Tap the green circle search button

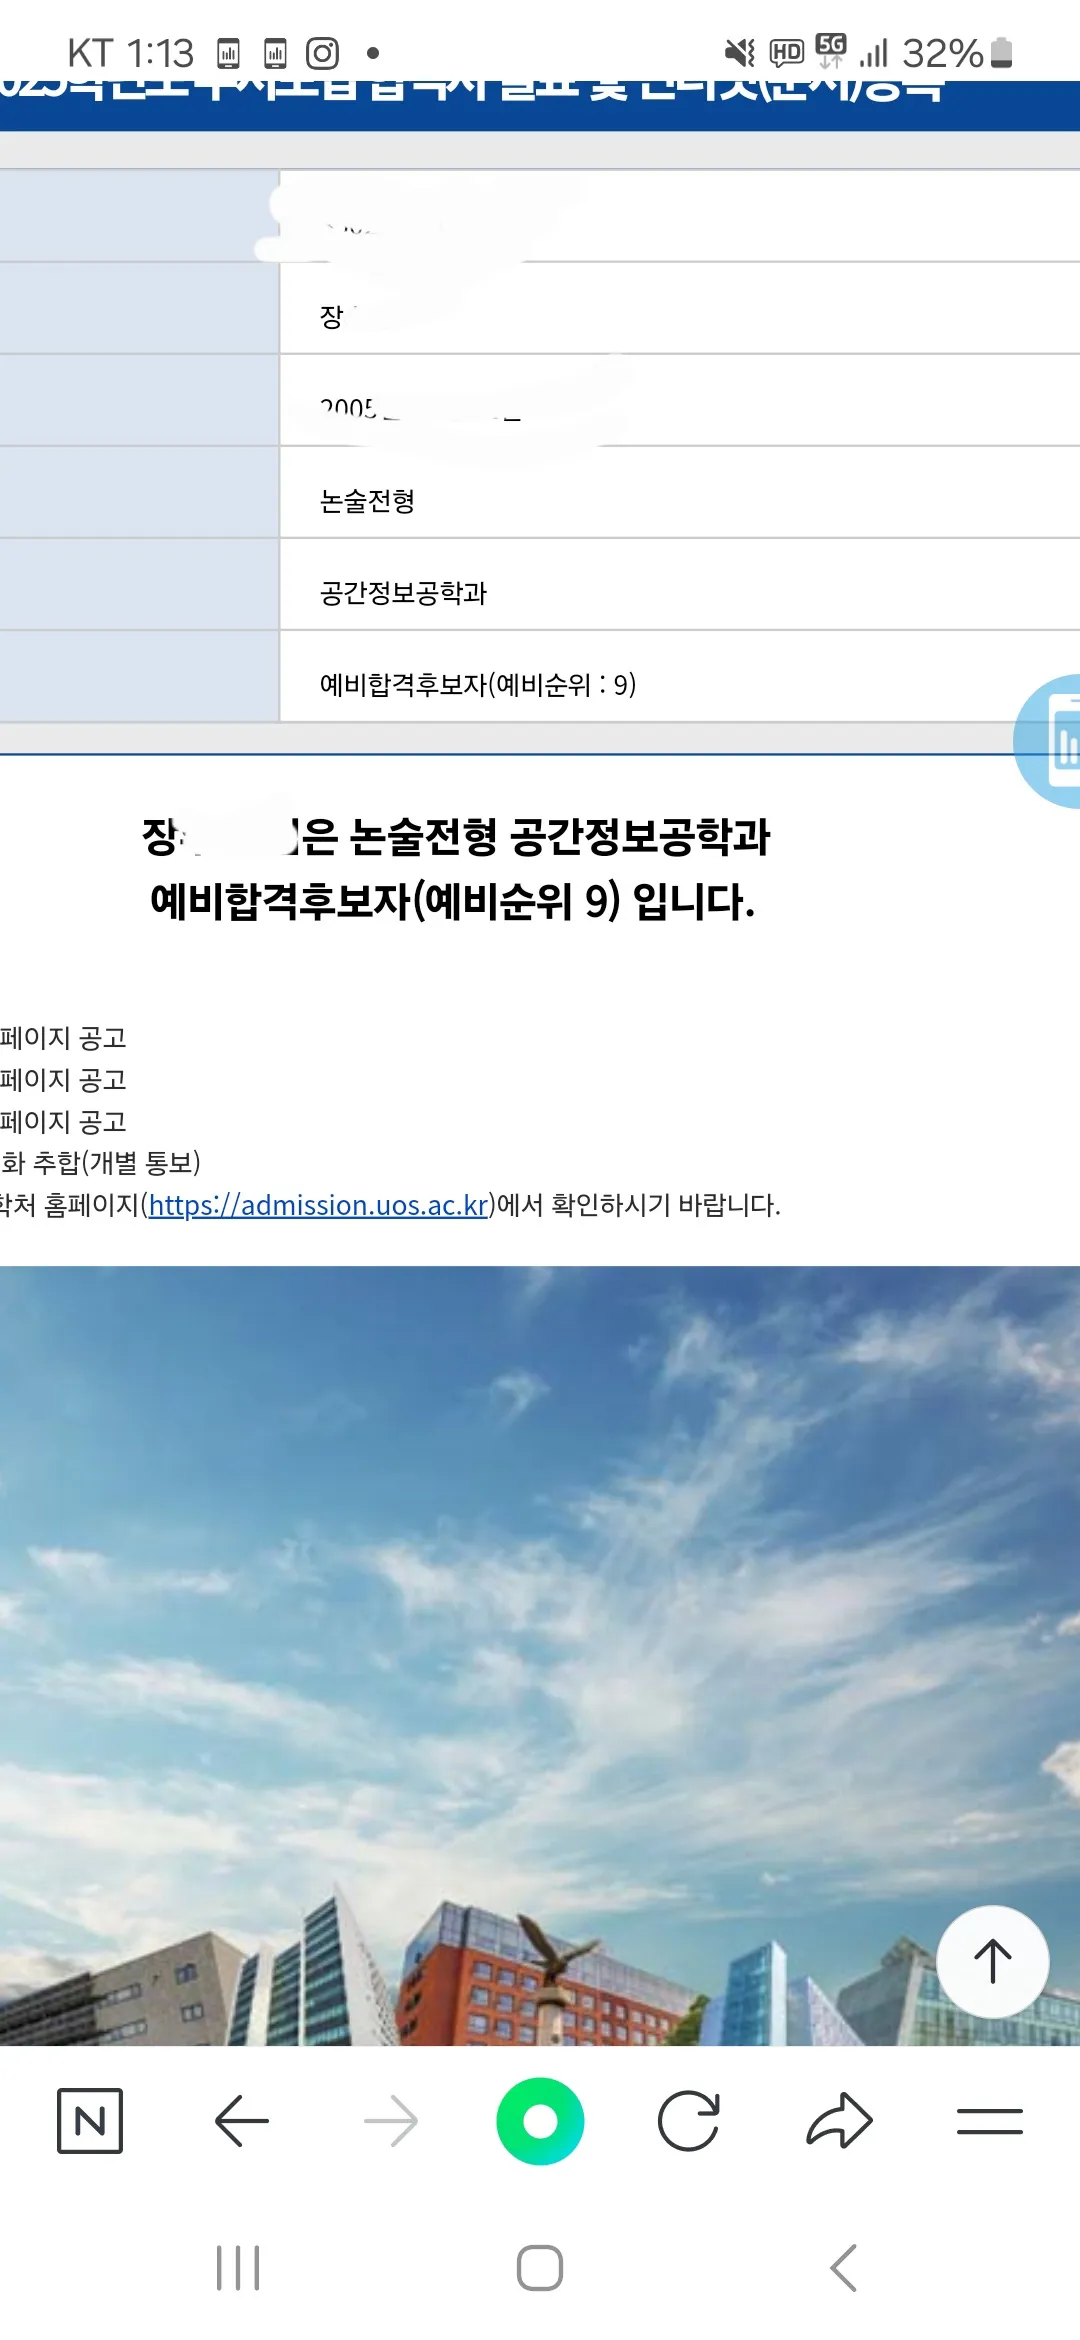click(540, 2120)
